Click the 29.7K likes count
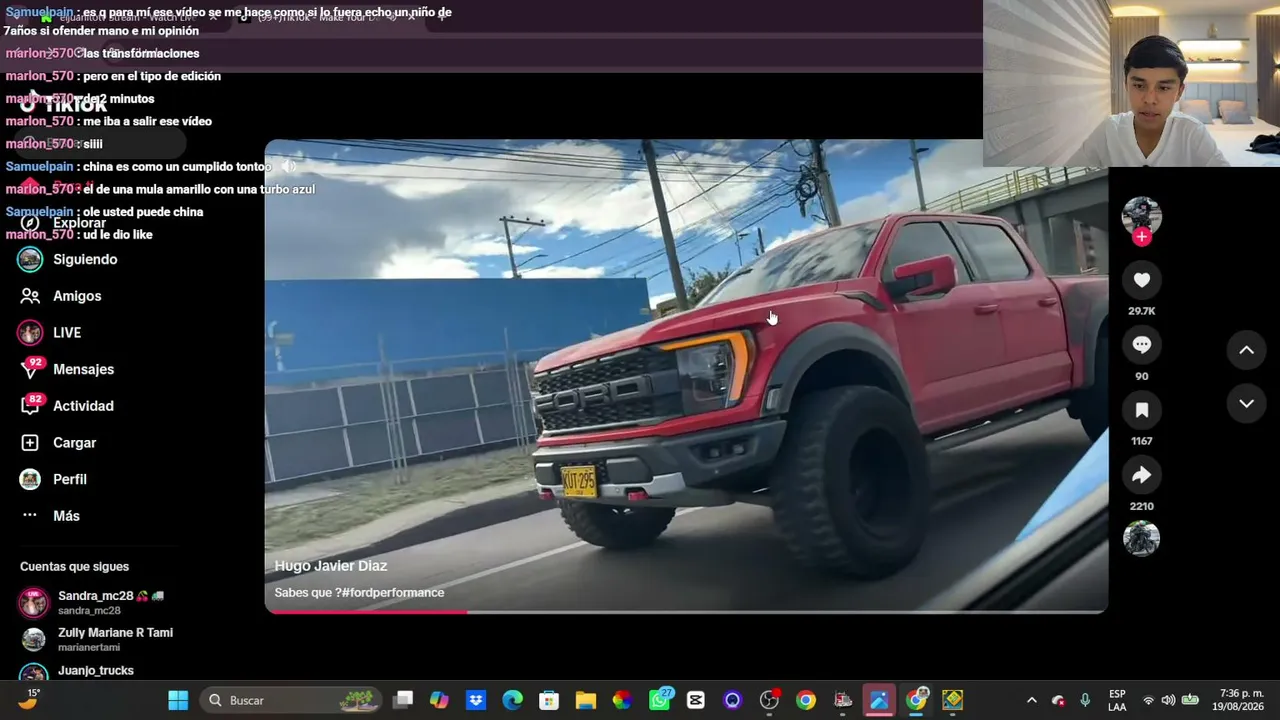Image resolution: width=1280 pixels, height=720 pixels. click(1141, 311)
